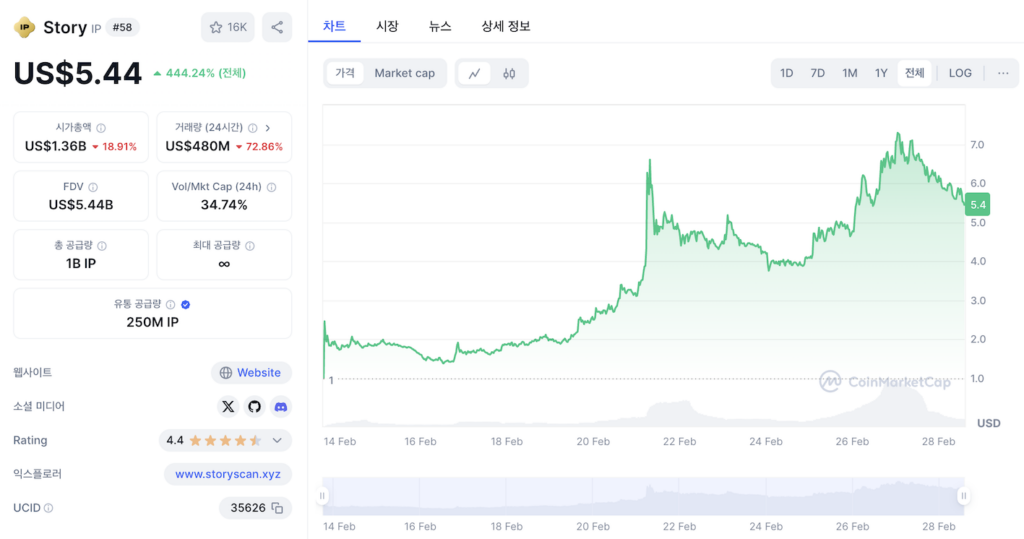The image size is (1024, 539).
Task: Set chart range to 1M
Action: tap(850, 73)
